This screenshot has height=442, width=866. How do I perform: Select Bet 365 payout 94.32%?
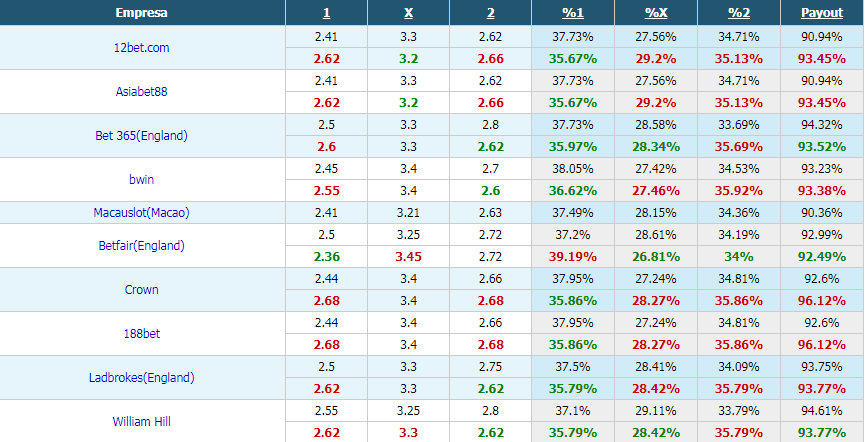[822, 125]
